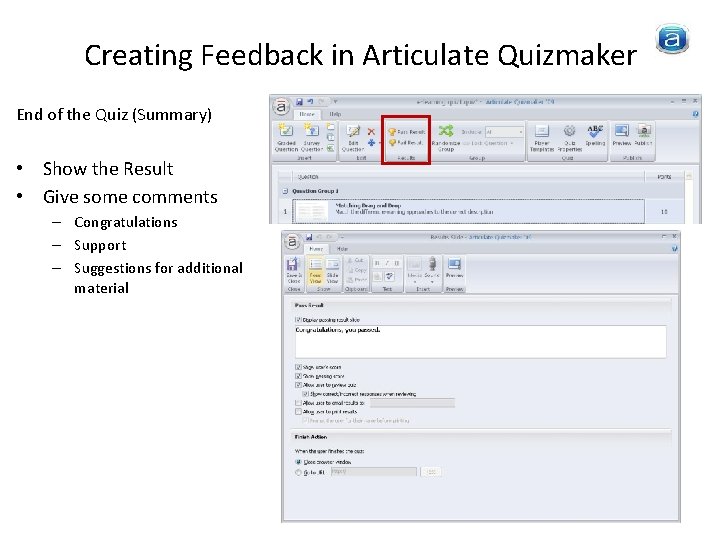Screen dimensions: 720x540
Task: Select Close browser window radio option
Action: pos(298,462)
